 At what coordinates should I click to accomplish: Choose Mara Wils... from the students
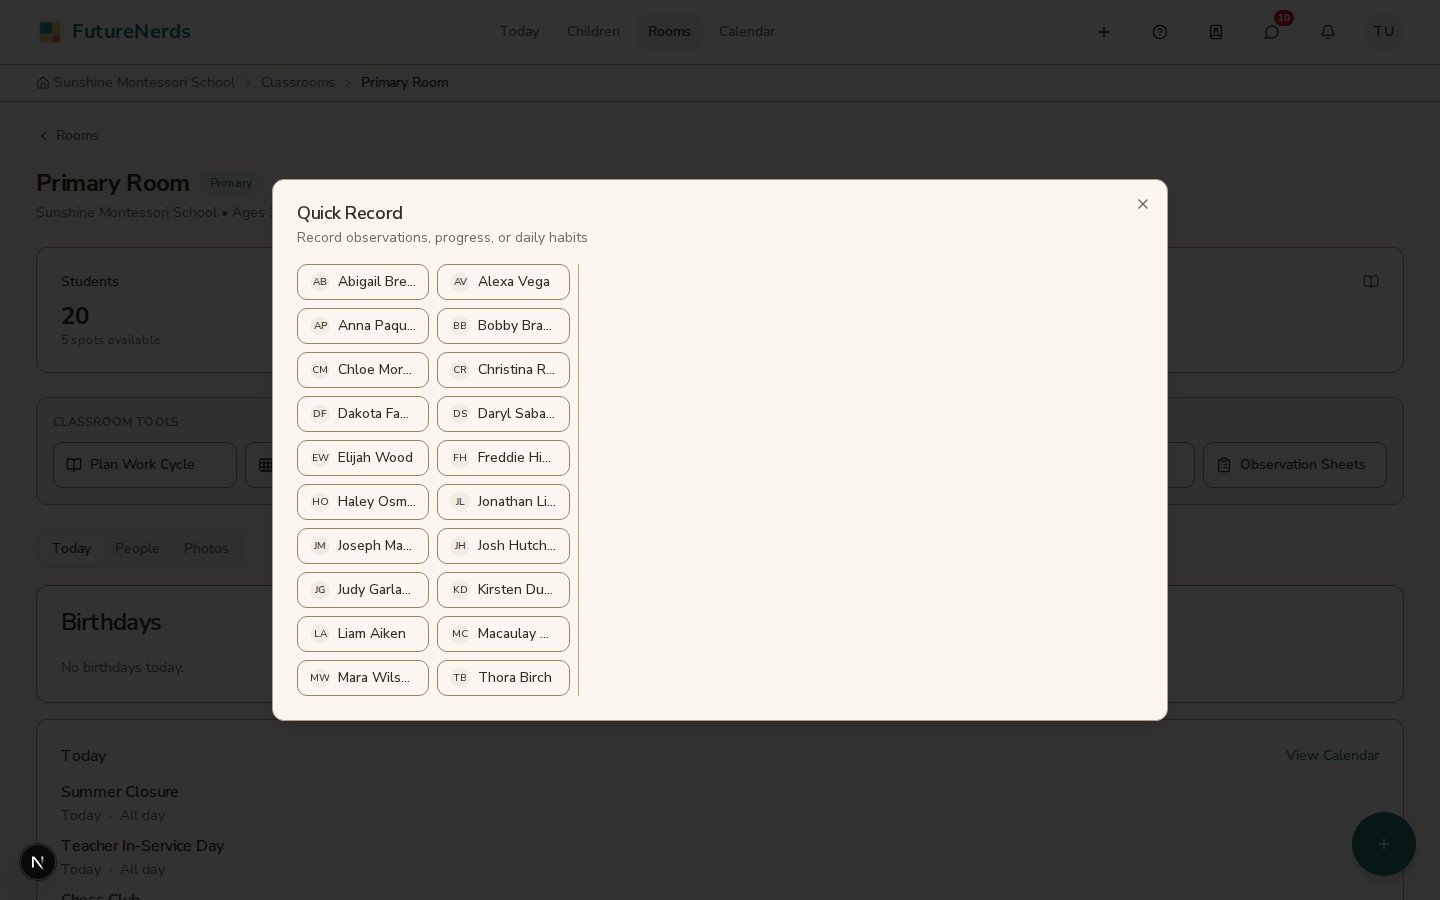pyautogui.click(x=363, y=678)
